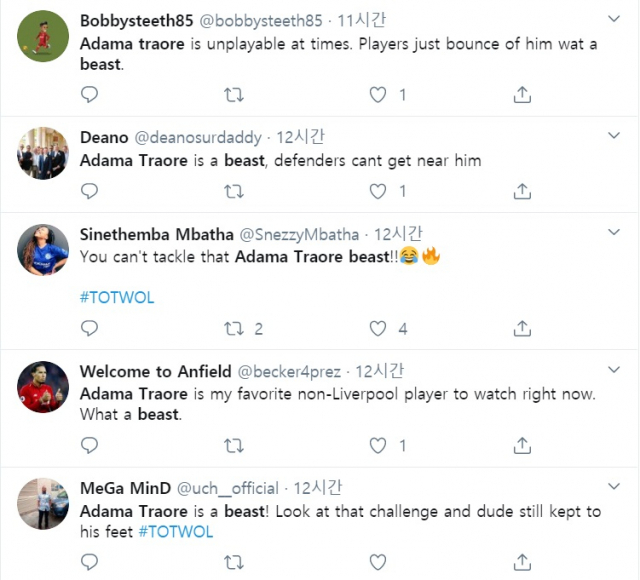
Task: Open more options for Bobbysteeth85's tweet
Action: tap(612, 19)
